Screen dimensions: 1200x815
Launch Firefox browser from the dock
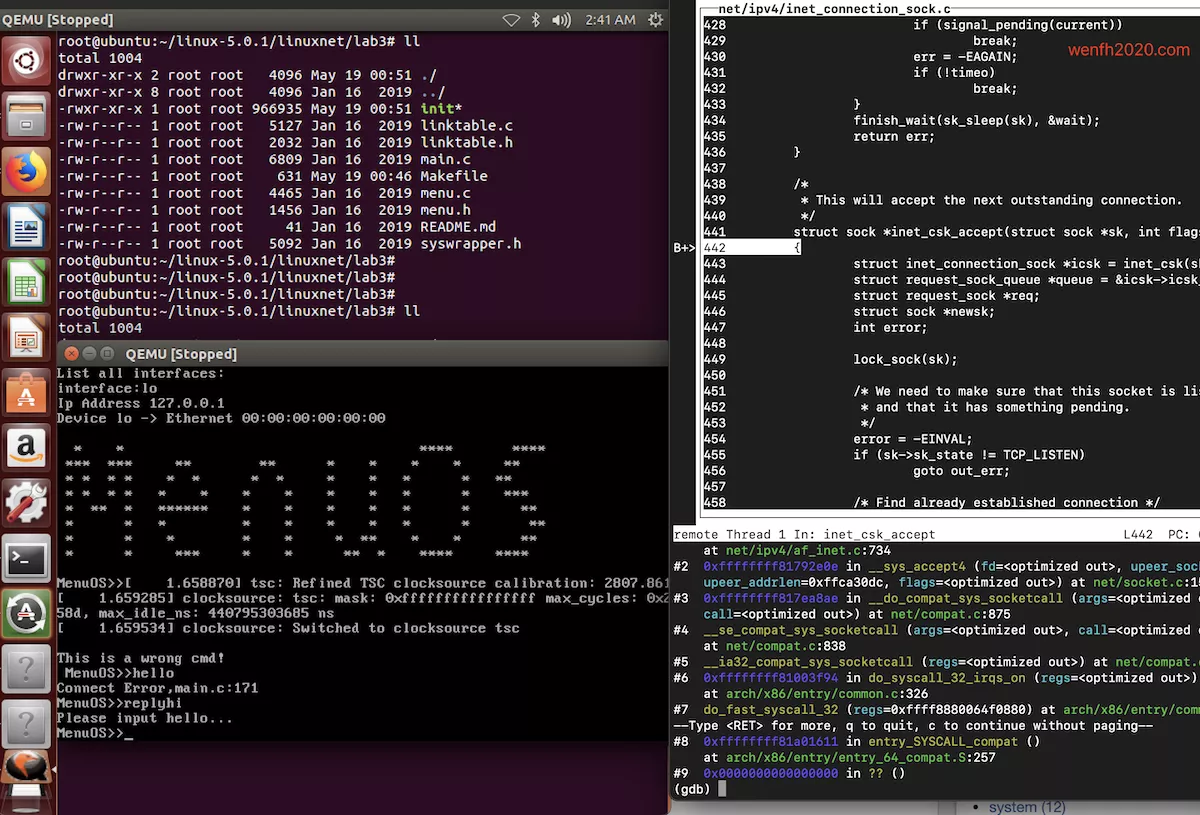pos(26,172)
